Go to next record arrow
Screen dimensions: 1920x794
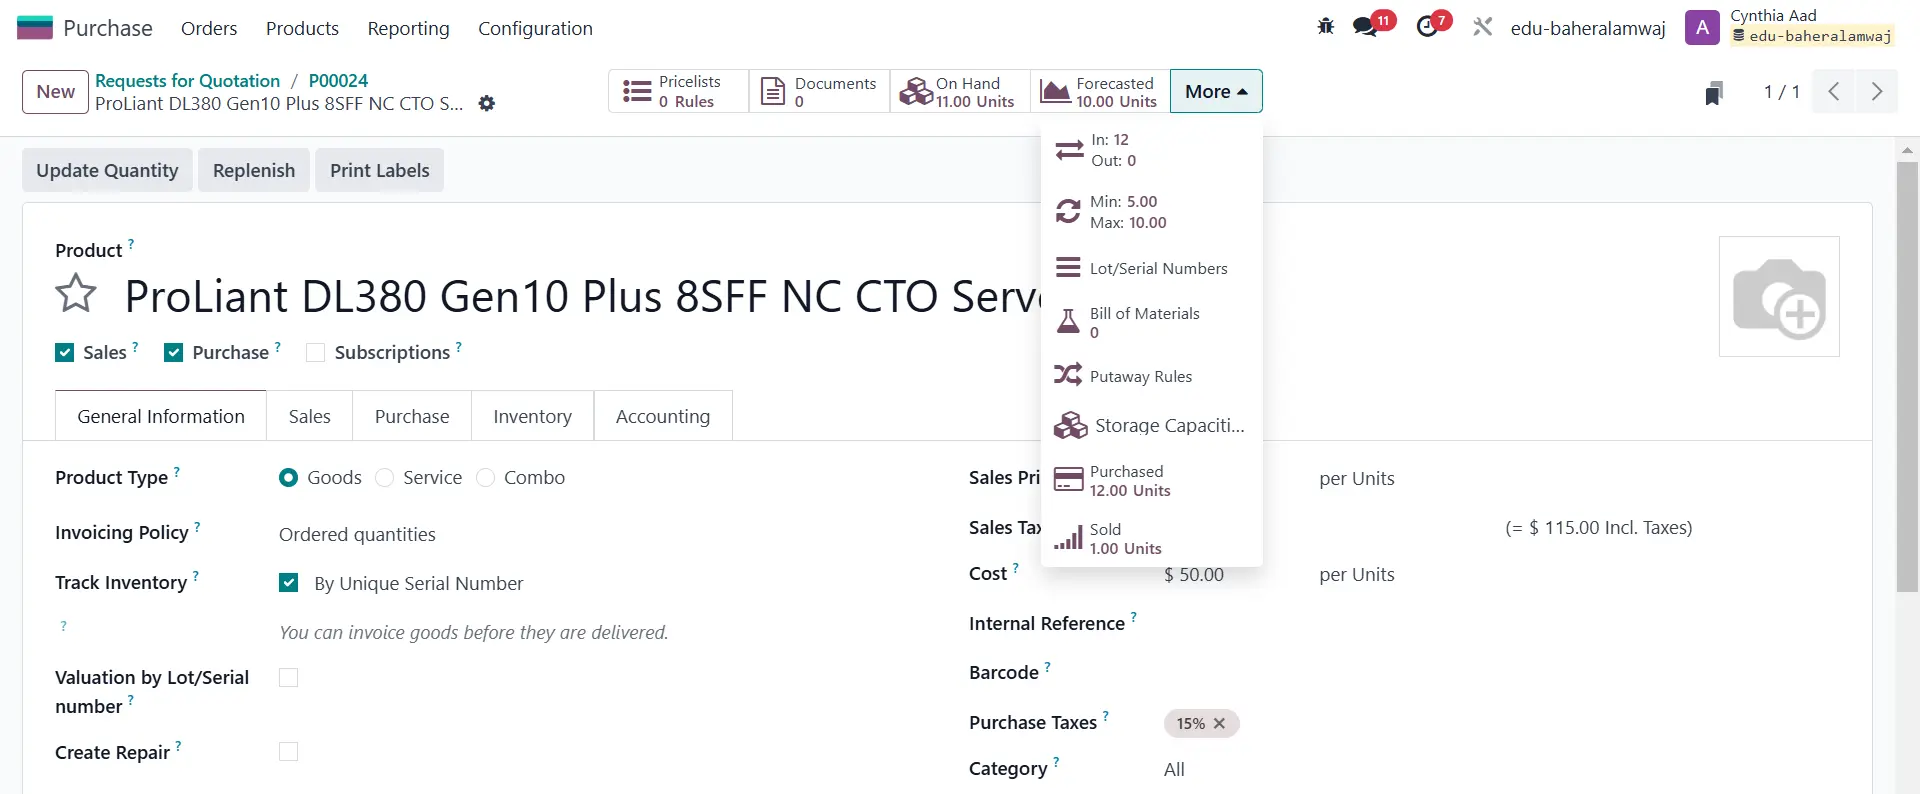[1877, 92]
